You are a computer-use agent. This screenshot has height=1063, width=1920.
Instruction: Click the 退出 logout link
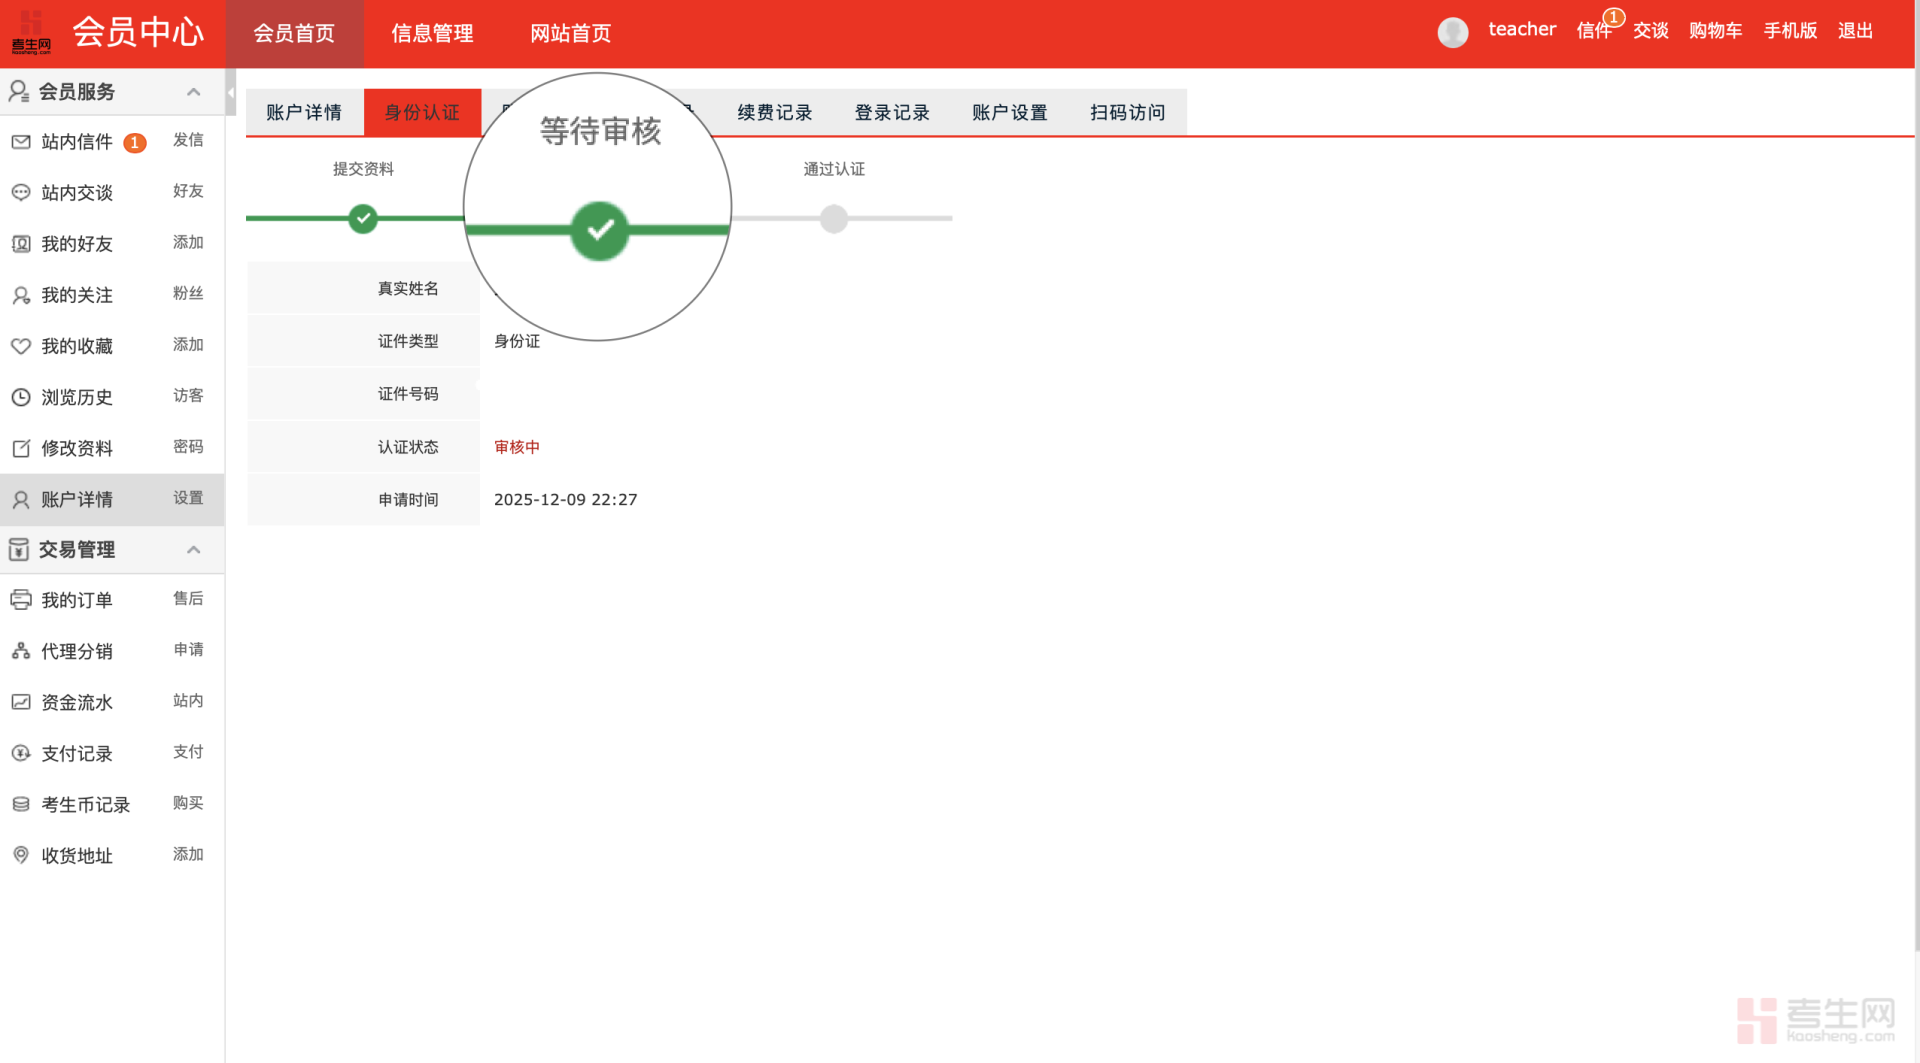[1855, 31]
